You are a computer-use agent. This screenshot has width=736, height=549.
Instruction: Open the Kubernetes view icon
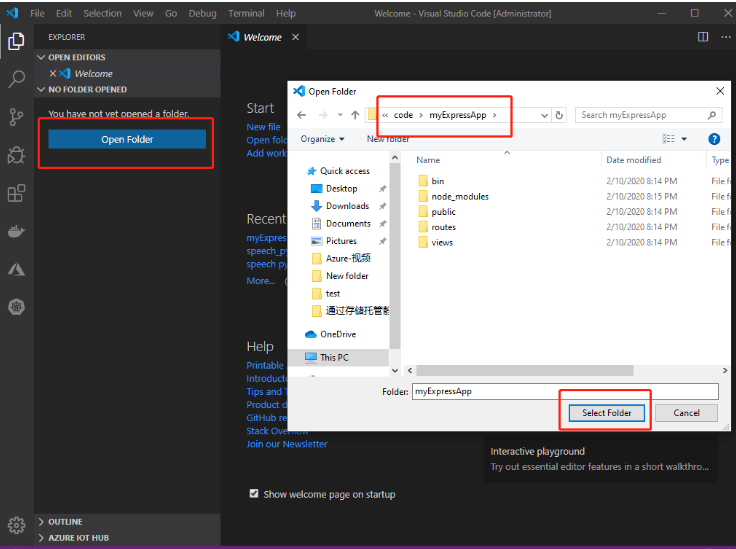[x=16, y=307]
